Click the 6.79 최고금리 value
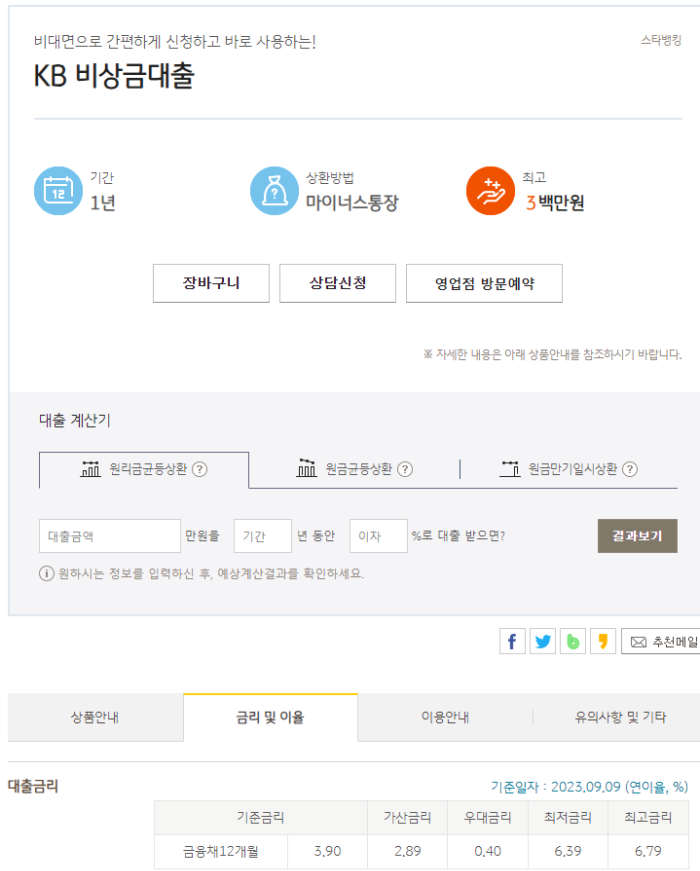The image size is (700, 871). coord(648,851)
